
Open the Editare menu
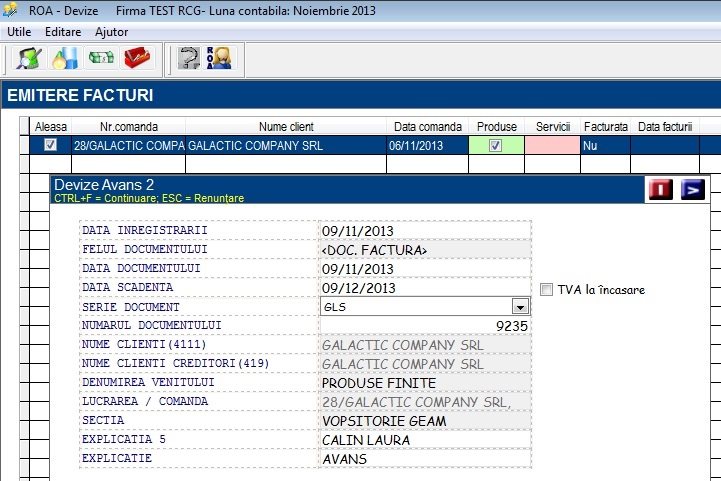[63, 32]
